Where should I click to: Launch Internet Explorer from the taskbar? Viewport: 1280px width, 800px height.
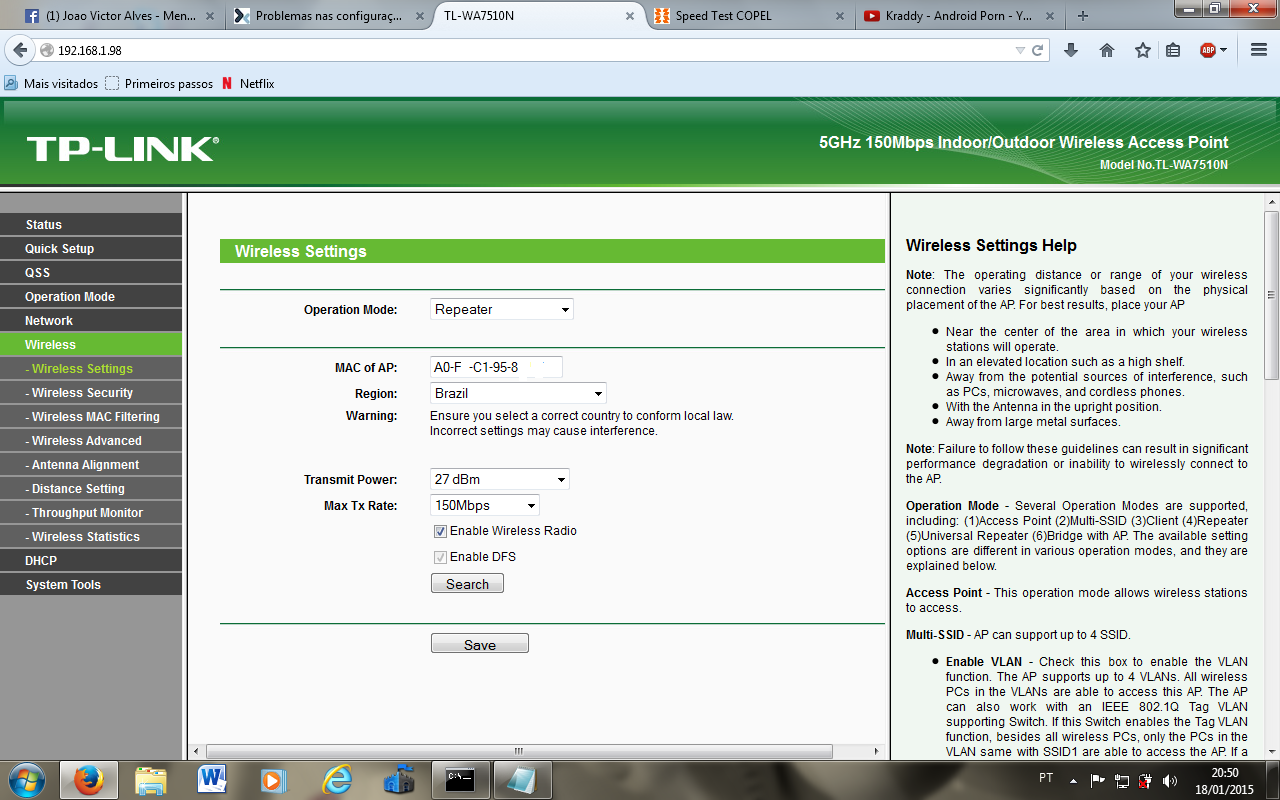click(x=337, y=780)
